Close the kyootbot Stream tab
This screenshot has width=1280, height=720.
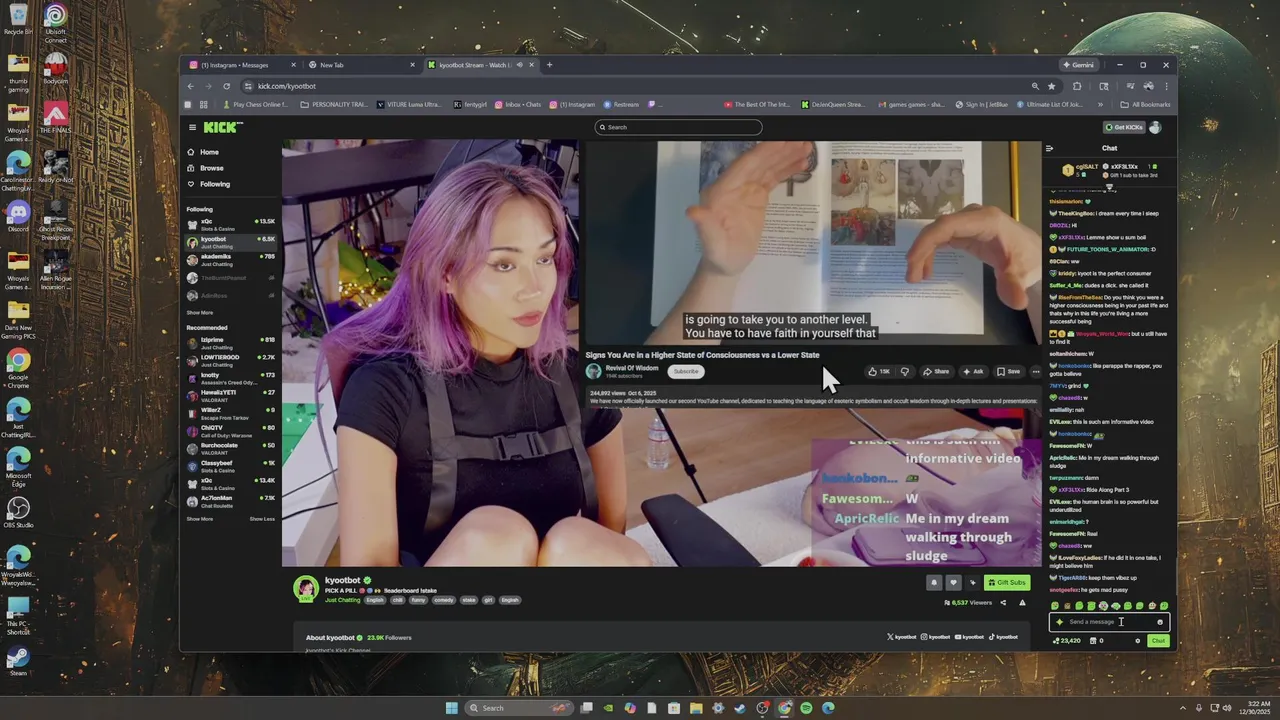[x=532, y=65]
